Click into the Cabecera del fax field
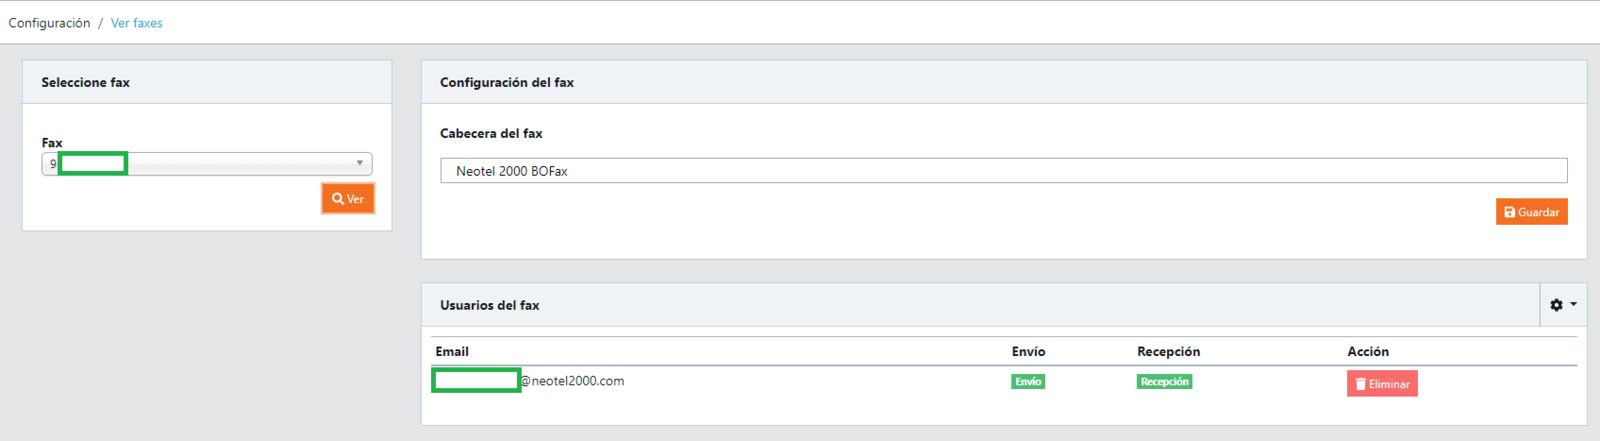The image size is (1600, 441). [x=1003, y=171]
